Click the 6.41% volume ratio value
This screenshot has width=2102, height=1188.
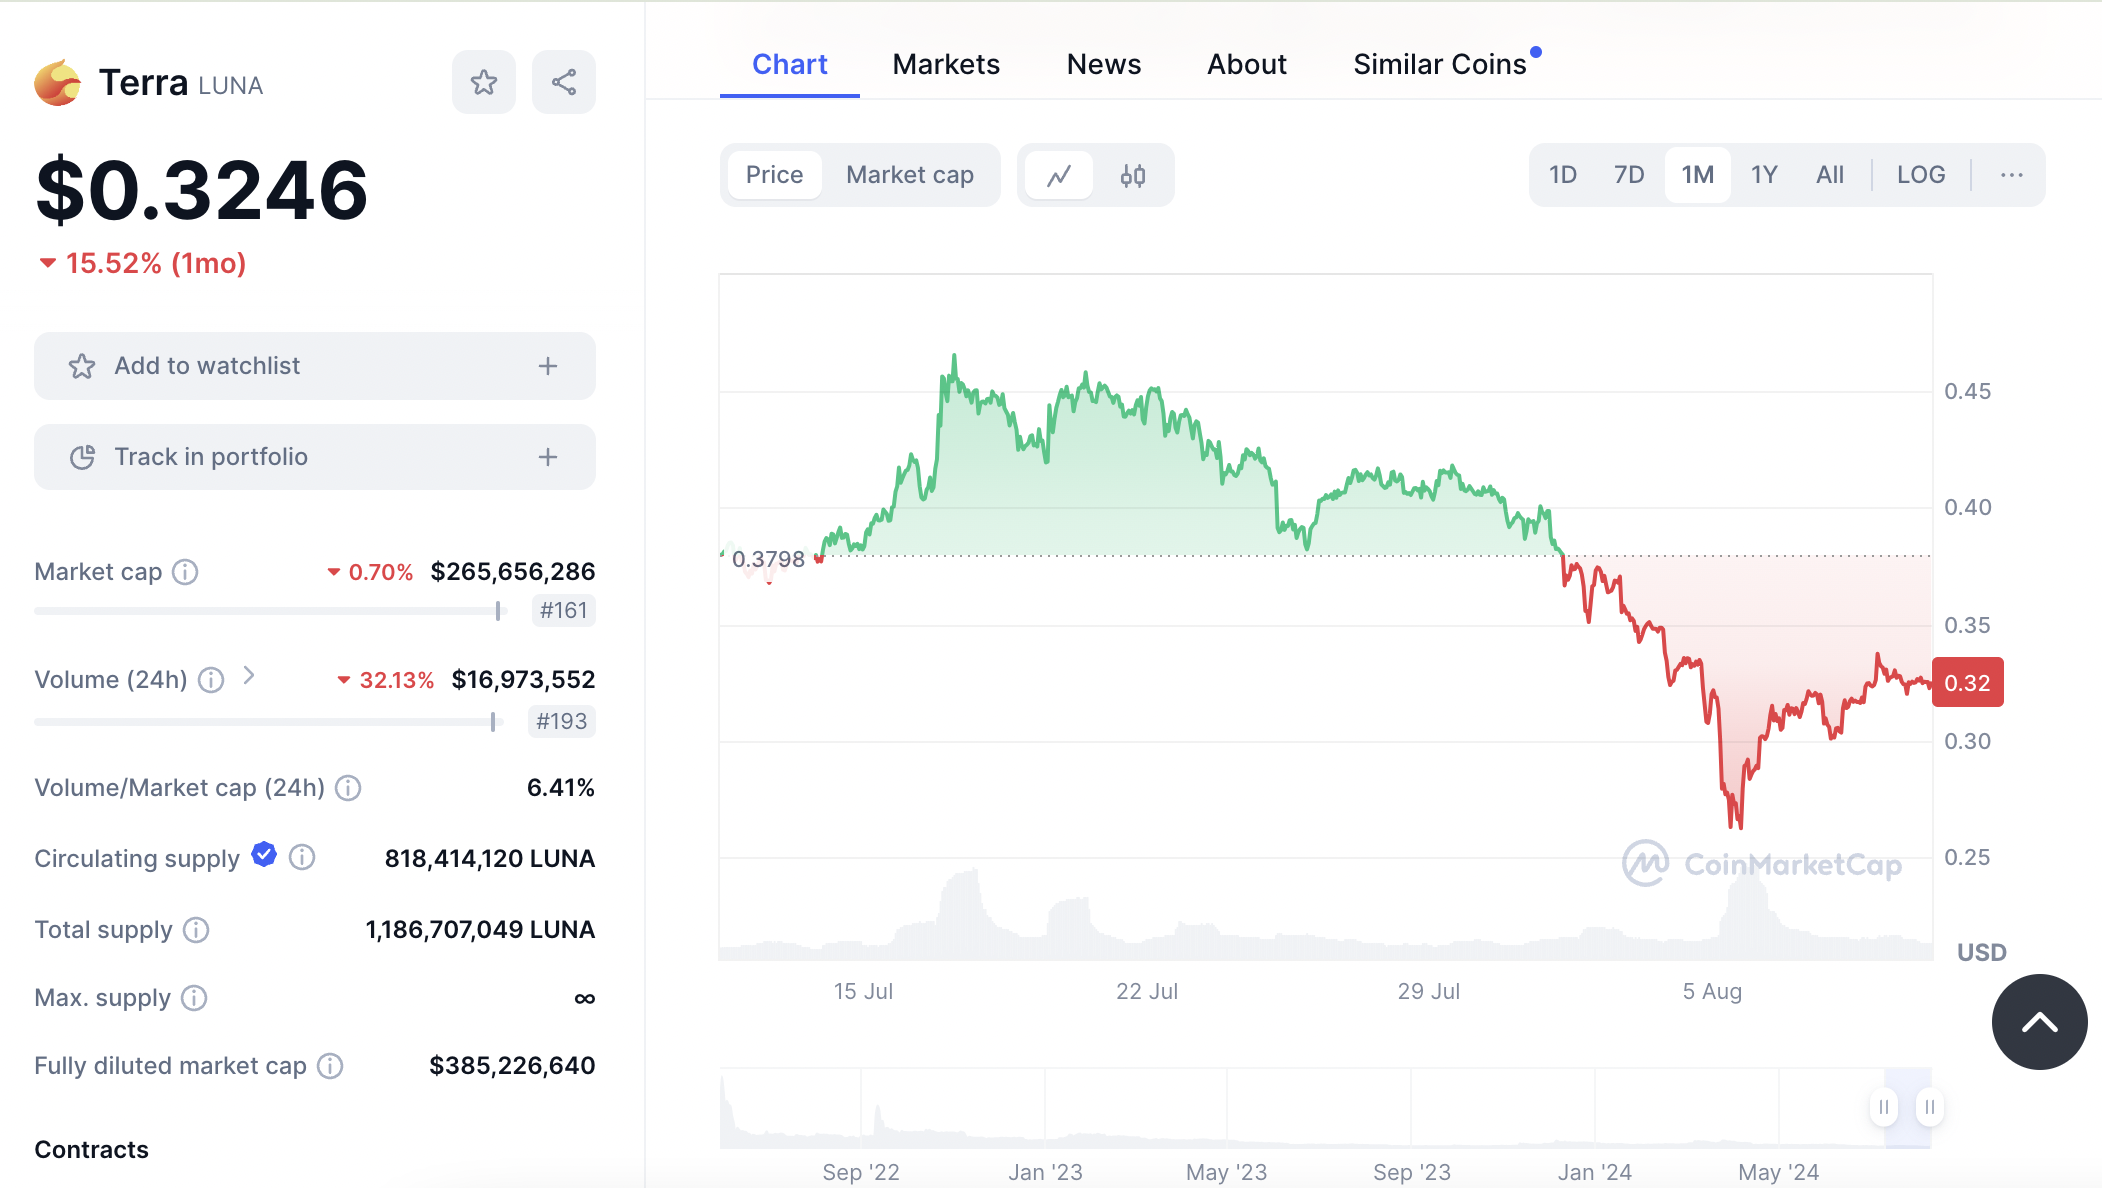pos(560,788)
